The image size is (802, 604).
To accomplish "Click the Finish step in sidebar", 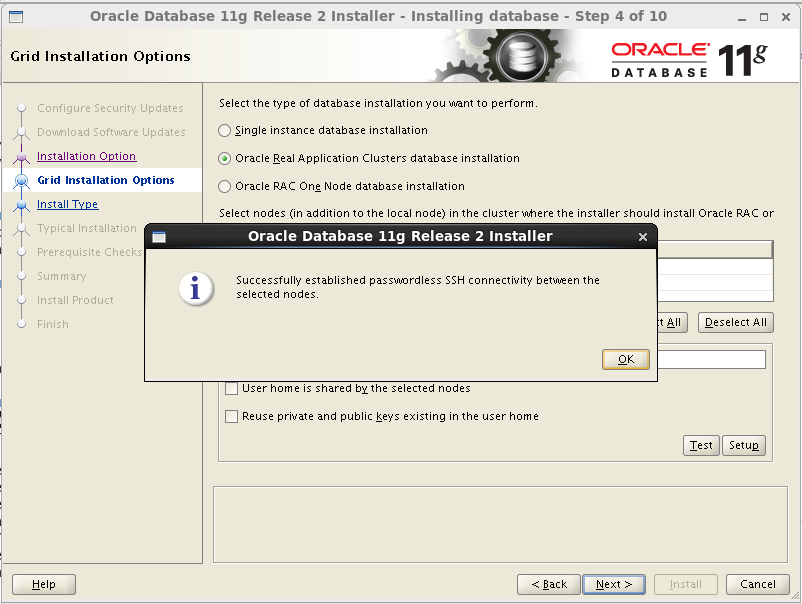I will click(x=53, y=324).
